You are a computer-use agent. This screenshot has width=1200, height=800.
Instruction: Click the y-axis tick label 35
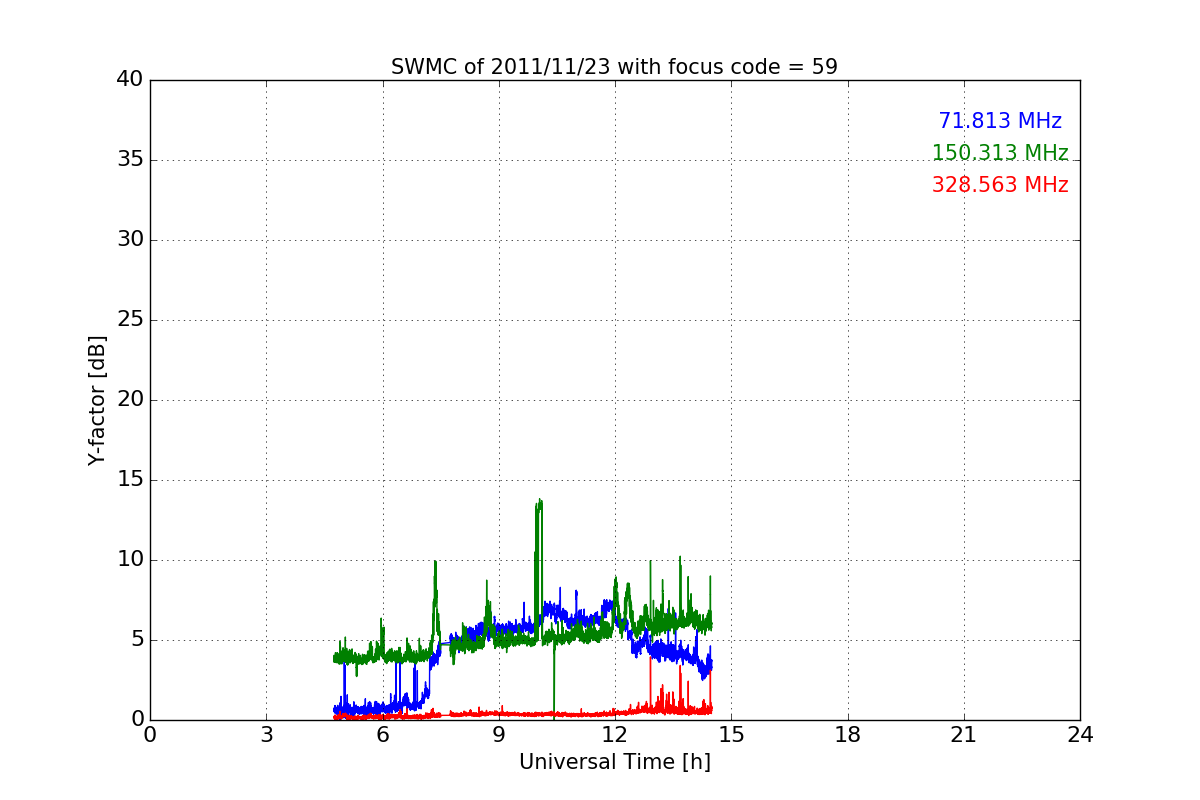(130, 160)
